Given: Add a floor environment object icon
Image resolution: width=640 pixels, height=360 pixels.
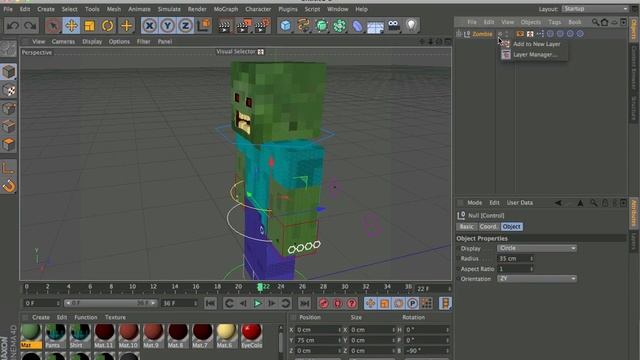Looking at the screenshot, I should click(375, 27).
